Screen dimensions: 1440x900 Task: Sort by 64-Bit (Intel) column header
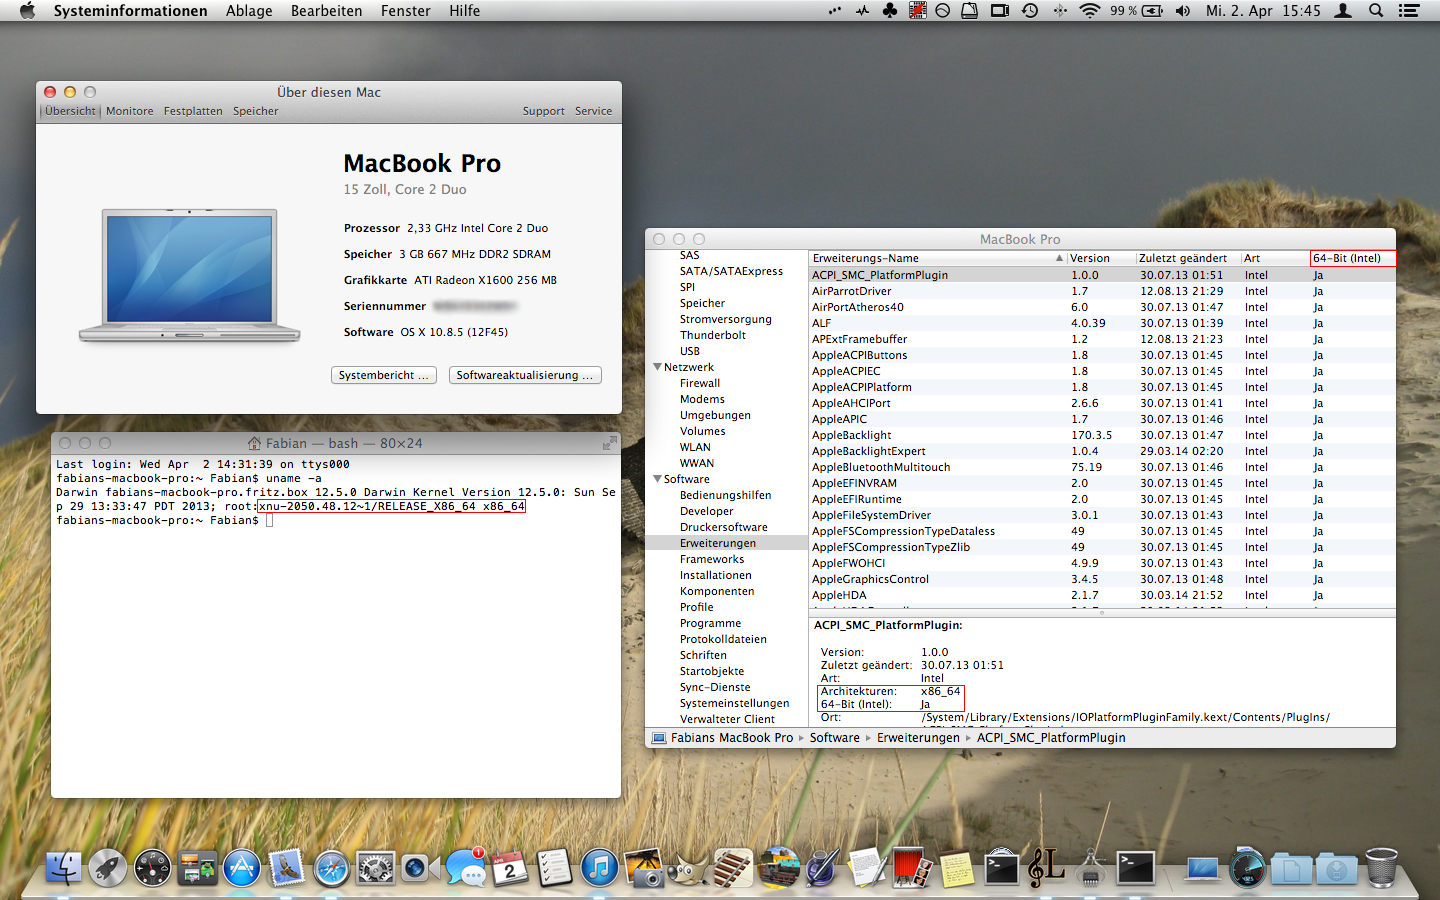tap(1352, 258)
